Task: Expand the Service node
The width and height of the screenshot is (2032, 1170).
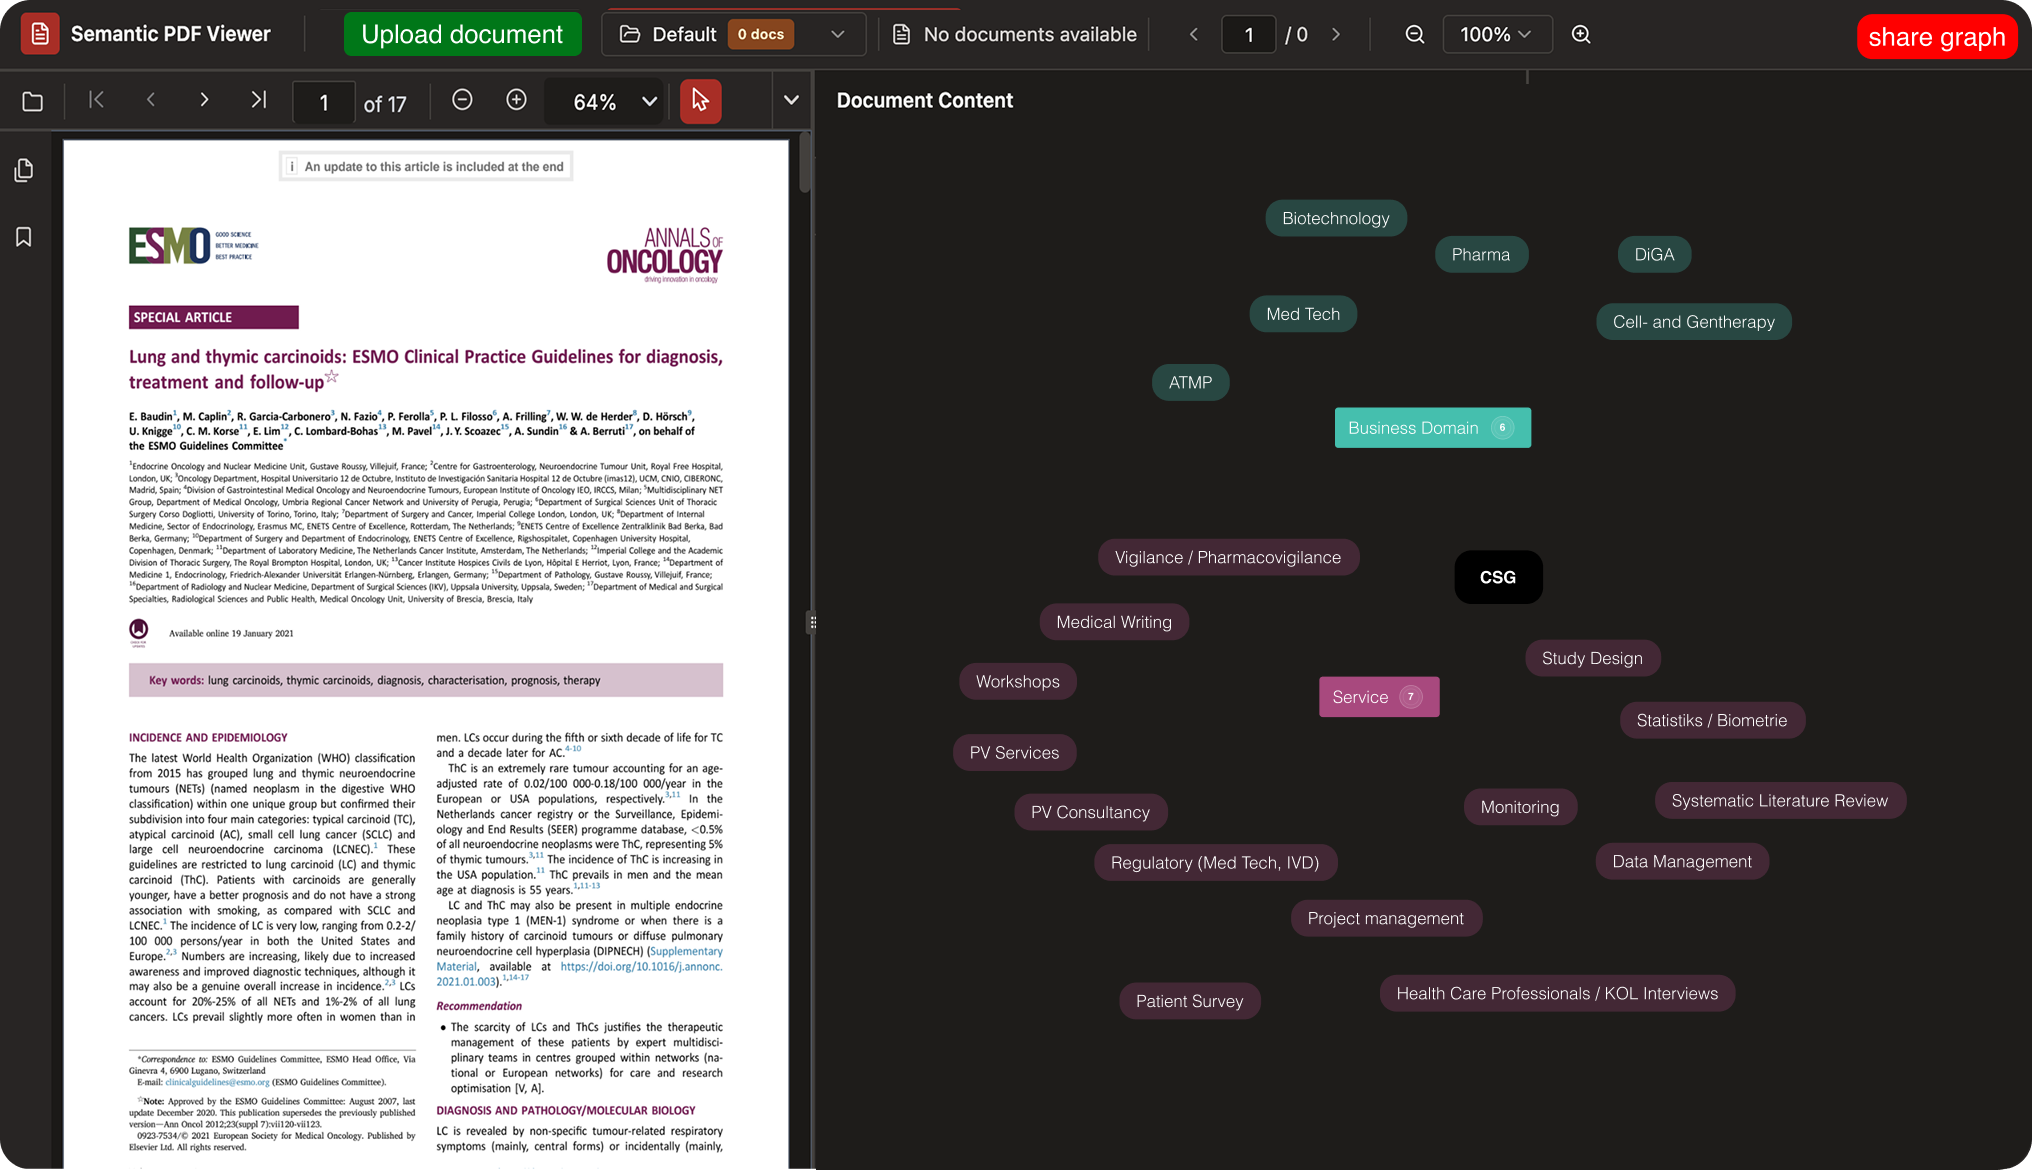Action: pyautogui.click(x=1379, y=697)
